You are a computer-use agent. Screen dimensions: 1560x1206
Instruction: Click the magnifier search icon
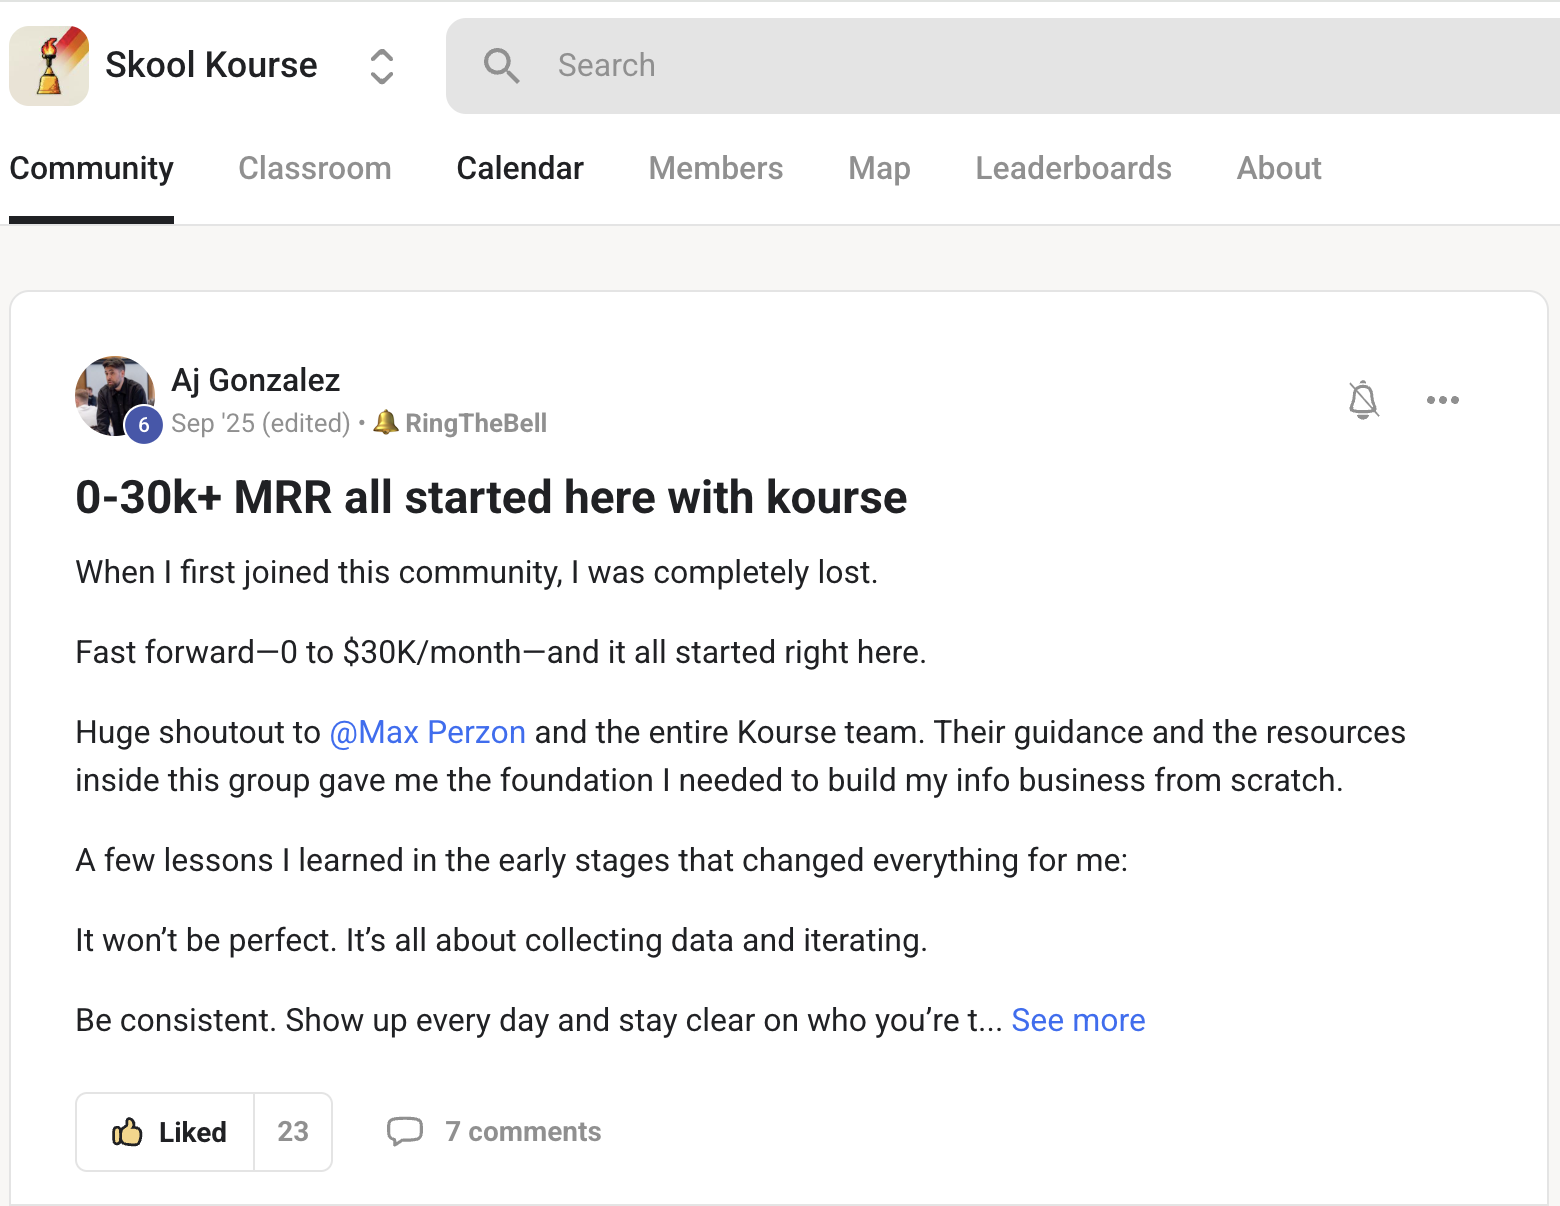tap(501, 66)
